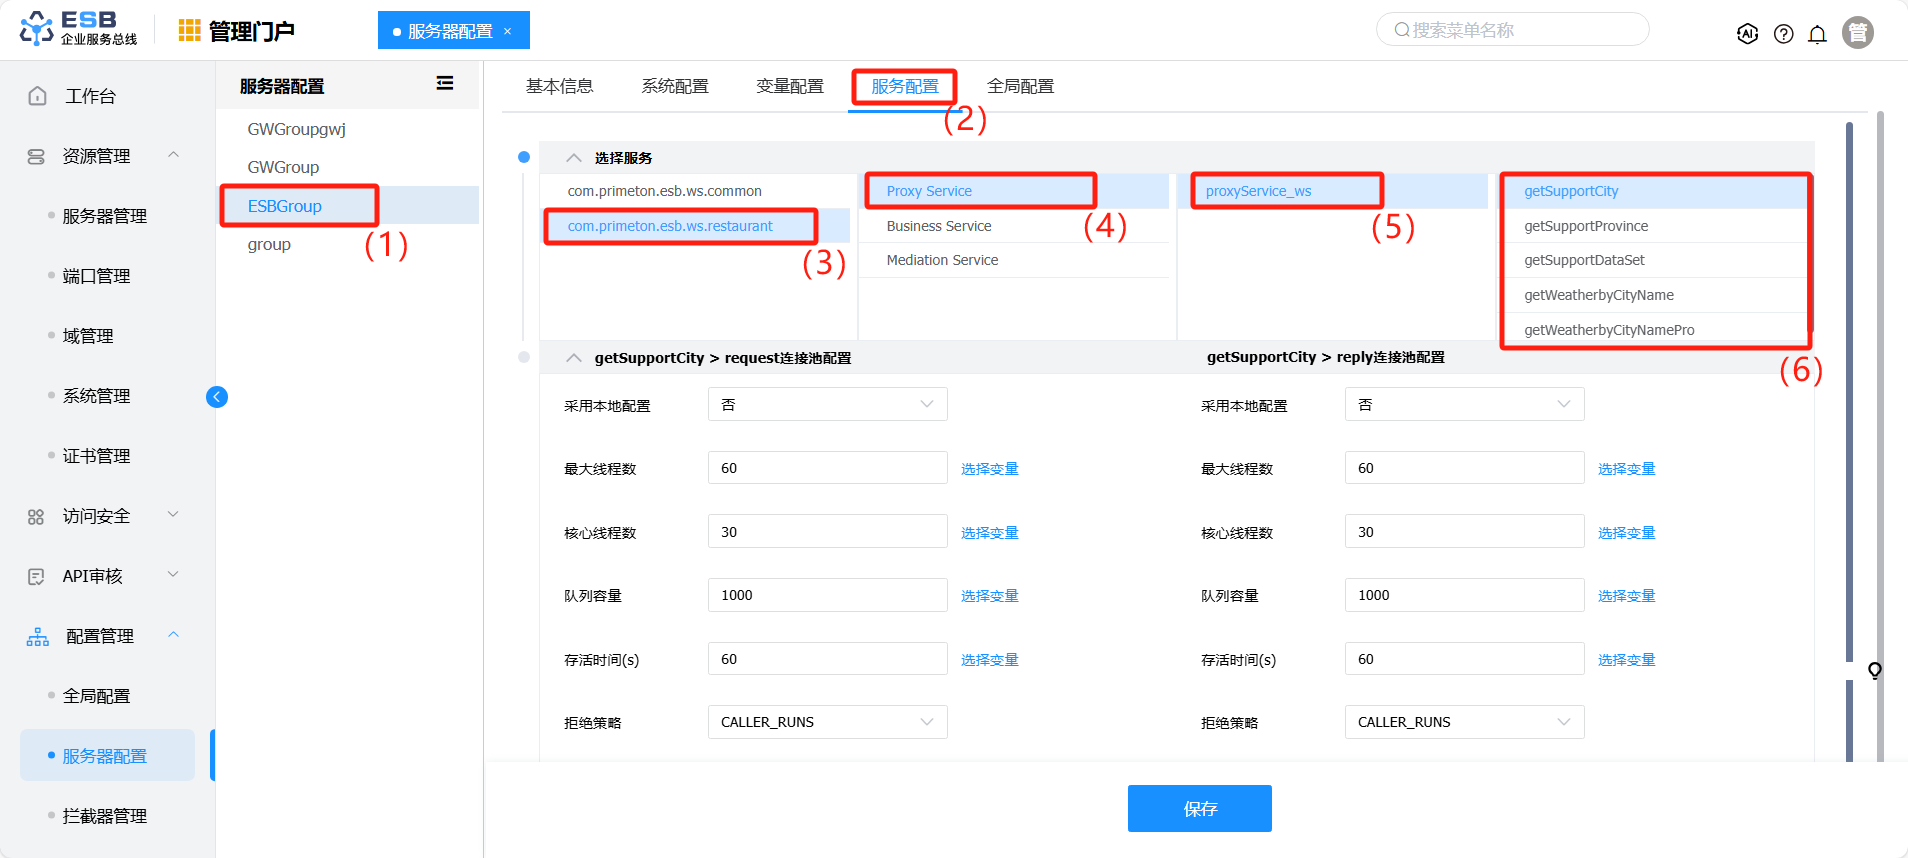Viewport: 1908px width, 858px height.
Task: Close the 服务器配置 tab
Action: (x=508, y=31)
